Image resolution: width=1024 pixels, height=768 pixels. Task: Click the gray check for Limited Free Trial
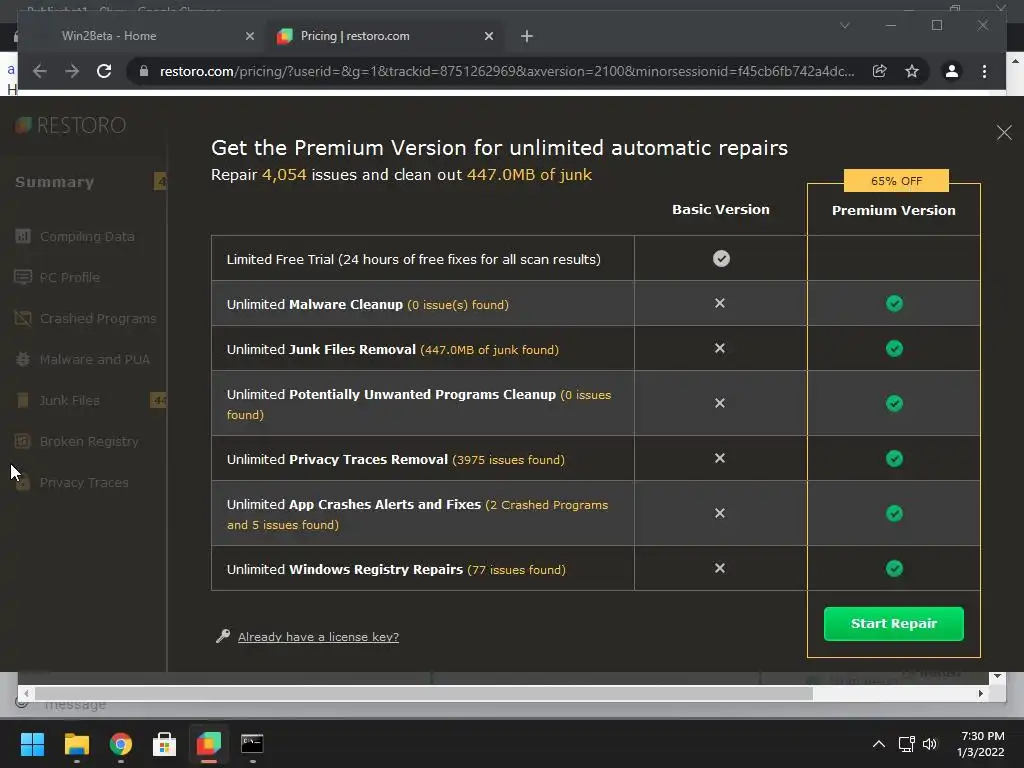click(721, 259)
